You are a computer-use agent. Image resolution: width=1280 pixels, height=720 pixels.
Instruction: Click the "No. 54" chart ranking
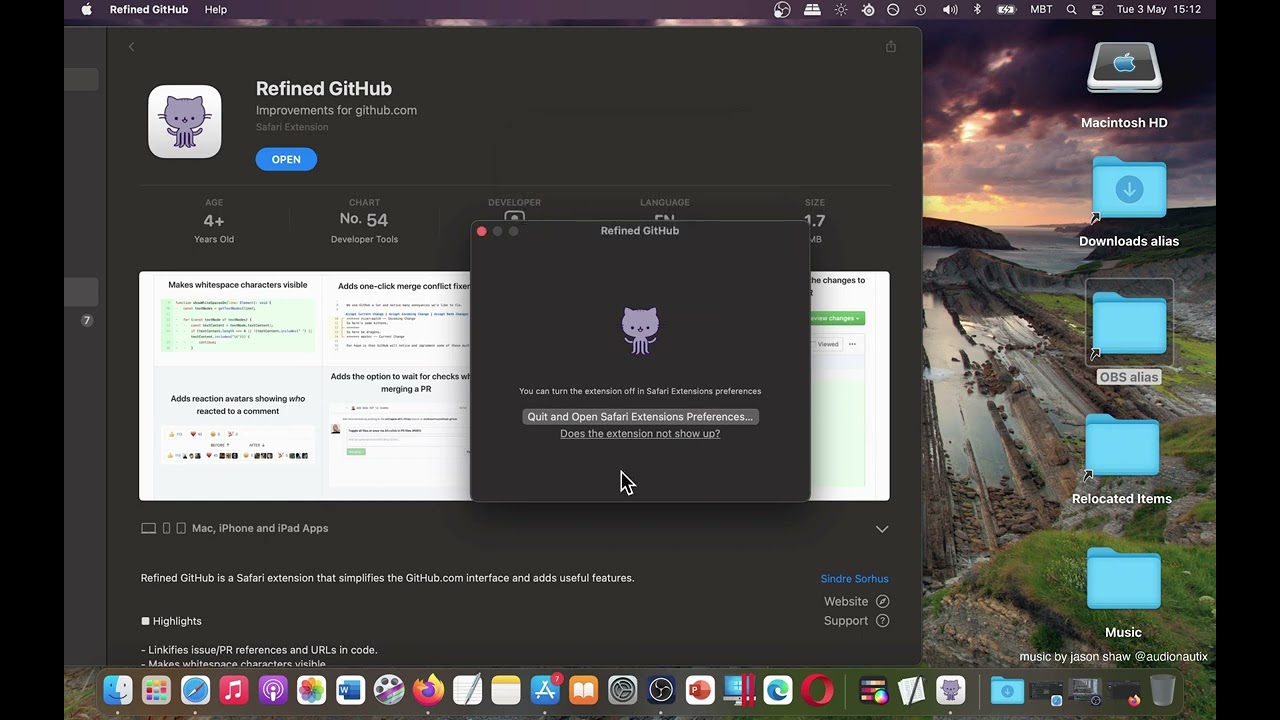pyautogui.click(x=364, y=220)
